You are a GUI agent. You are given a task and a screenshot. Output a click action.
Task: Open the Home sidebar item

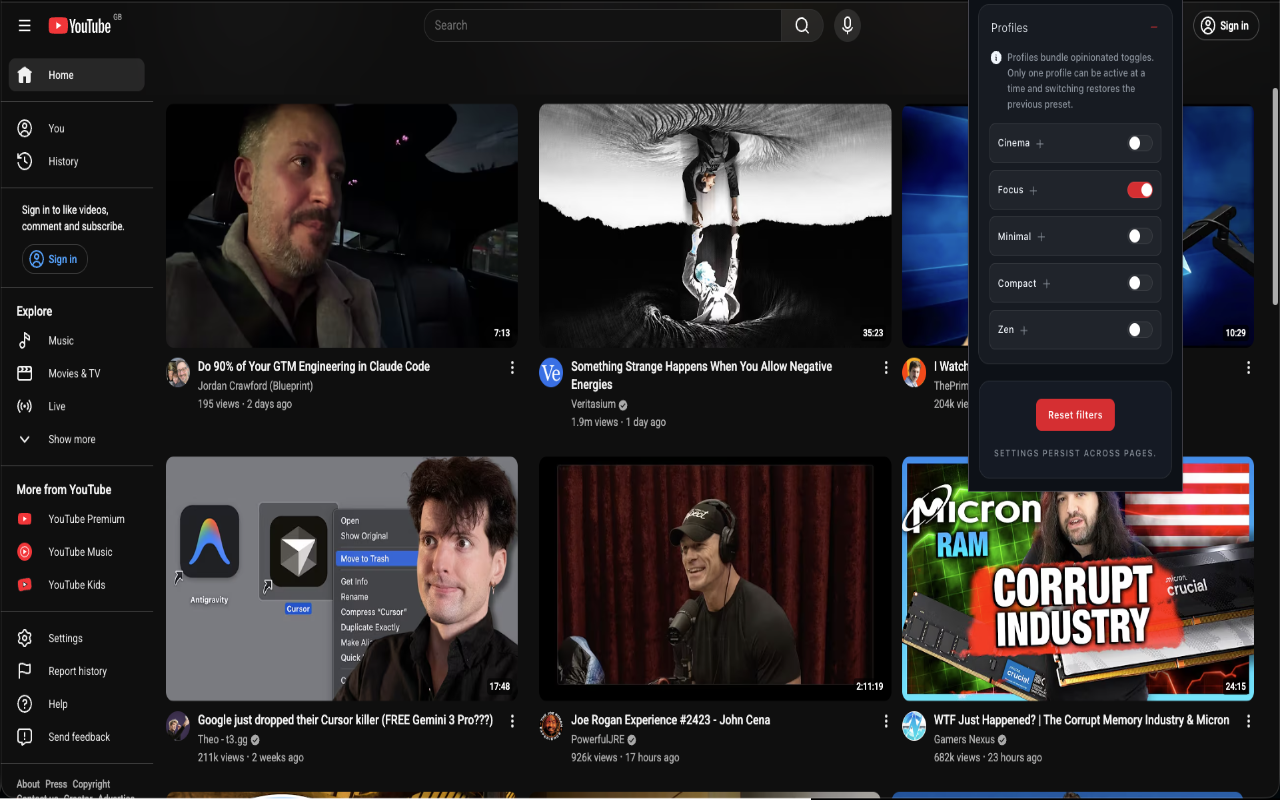[x=77, y=75]
